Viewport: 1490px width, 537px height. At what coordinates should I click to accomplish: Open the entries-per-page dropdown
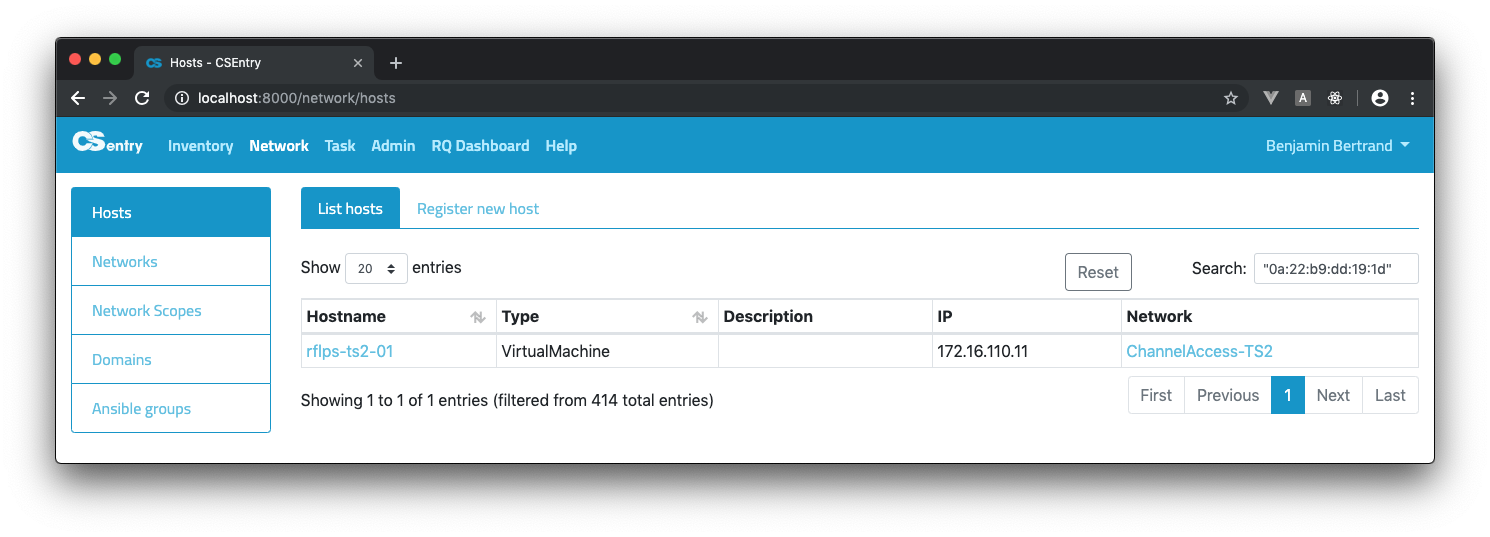[x=376, y=269]
